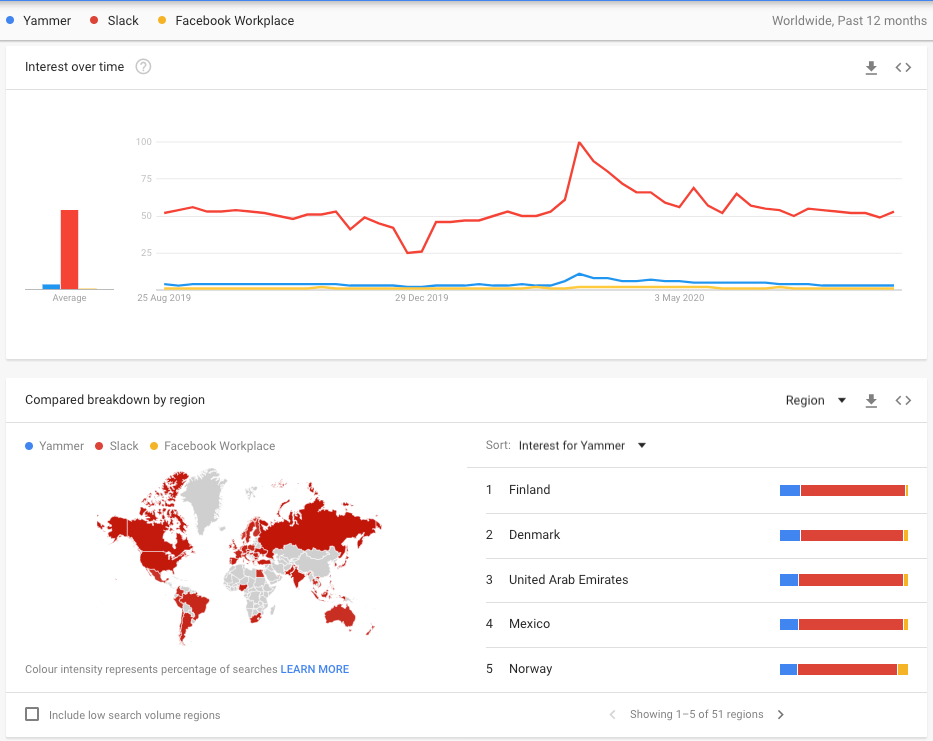Click the world map thumbnail

click(239, 555)
